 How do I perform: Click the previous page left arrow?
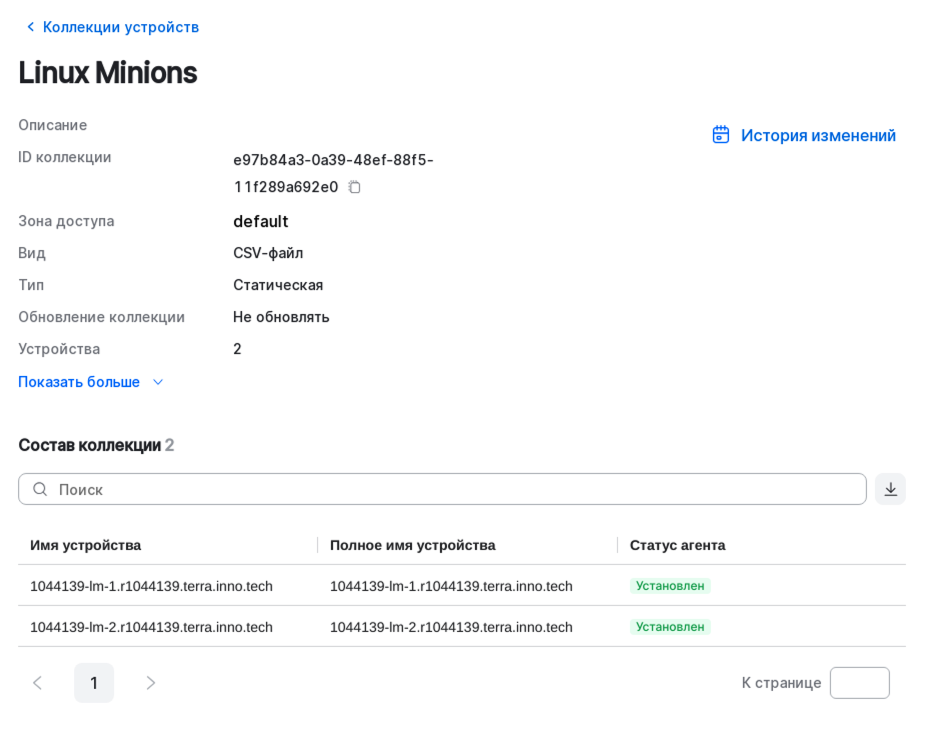point(37,683)
